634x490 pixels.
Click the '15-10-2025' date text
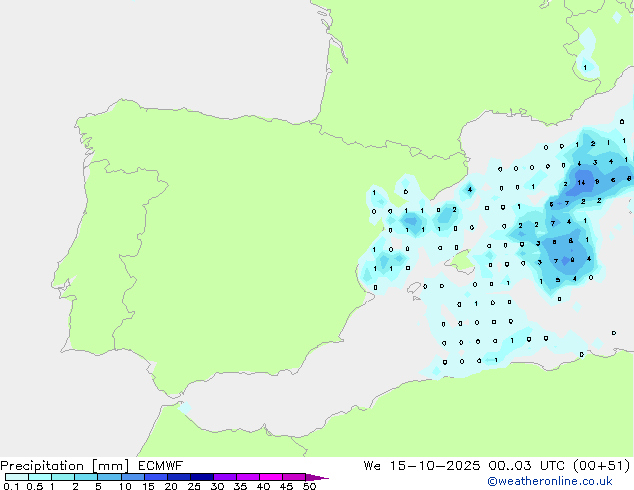tap(435, 466)
